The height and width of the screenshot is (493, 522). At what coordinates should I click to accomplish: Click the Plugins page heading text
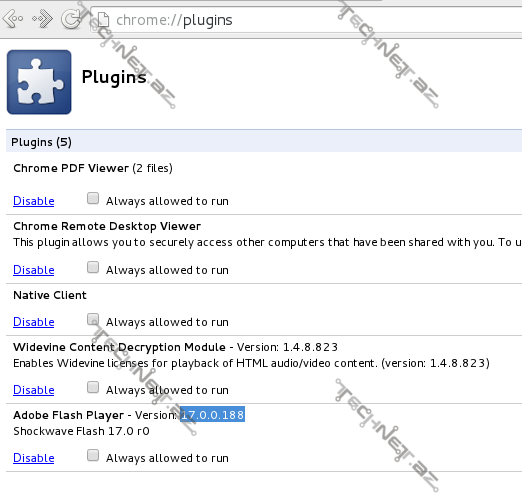[114, 78]
